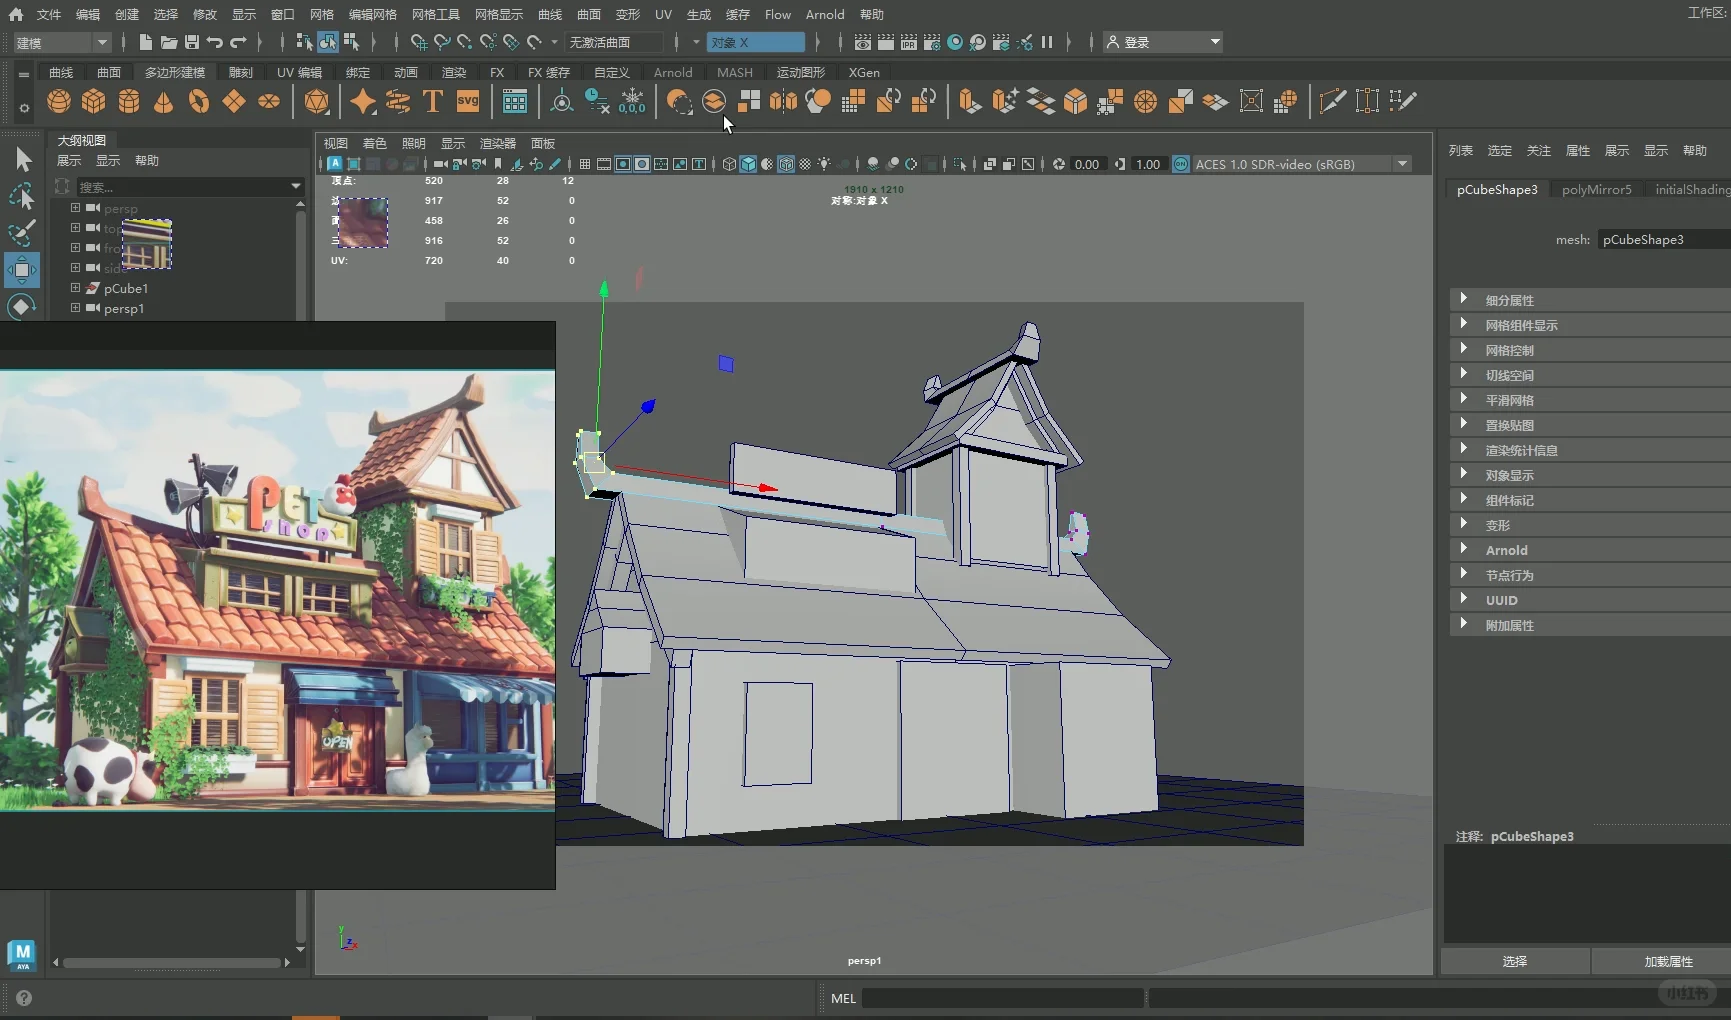This screenshot has height=1020, width=1731.
Task: Import an SVG using the svg icon
Action: point(467,101)
